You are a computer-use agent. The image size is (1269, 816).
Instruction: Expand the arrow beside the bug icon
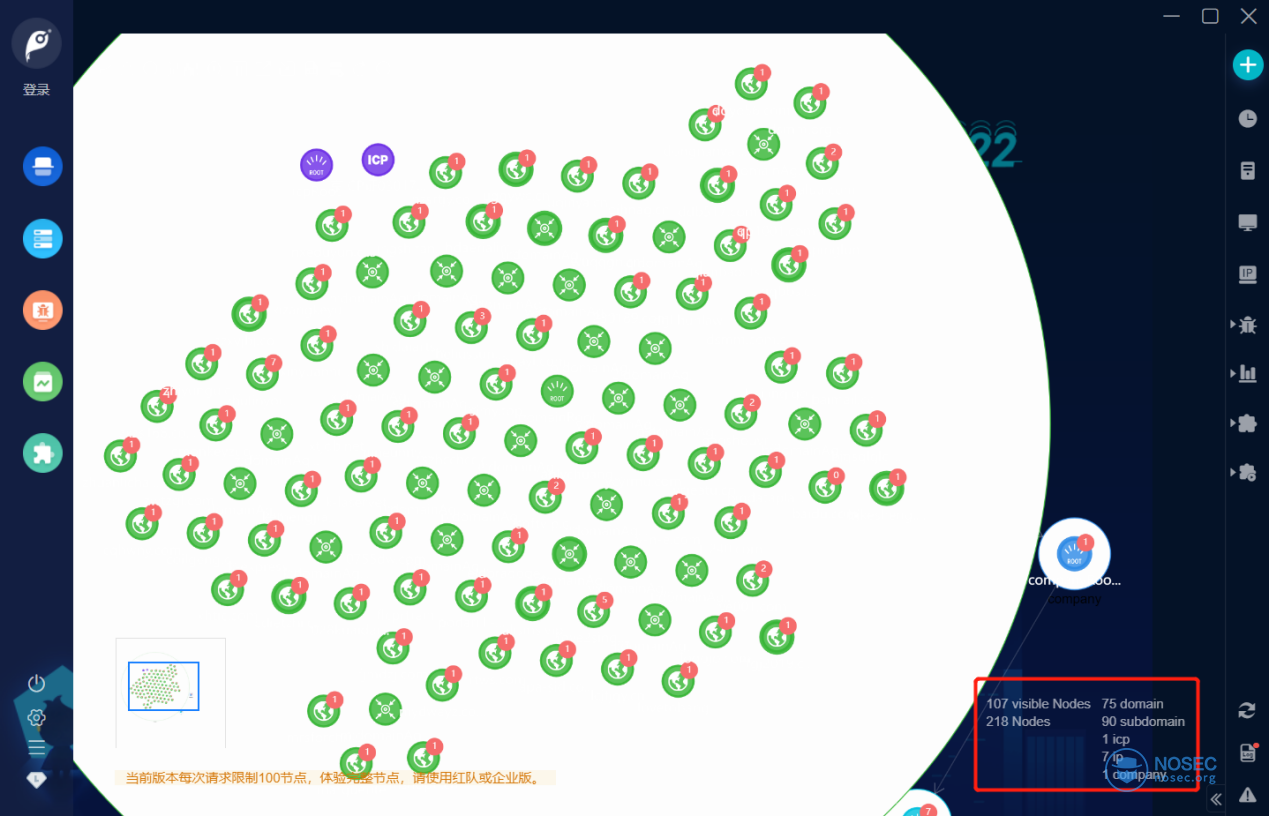1232,324
